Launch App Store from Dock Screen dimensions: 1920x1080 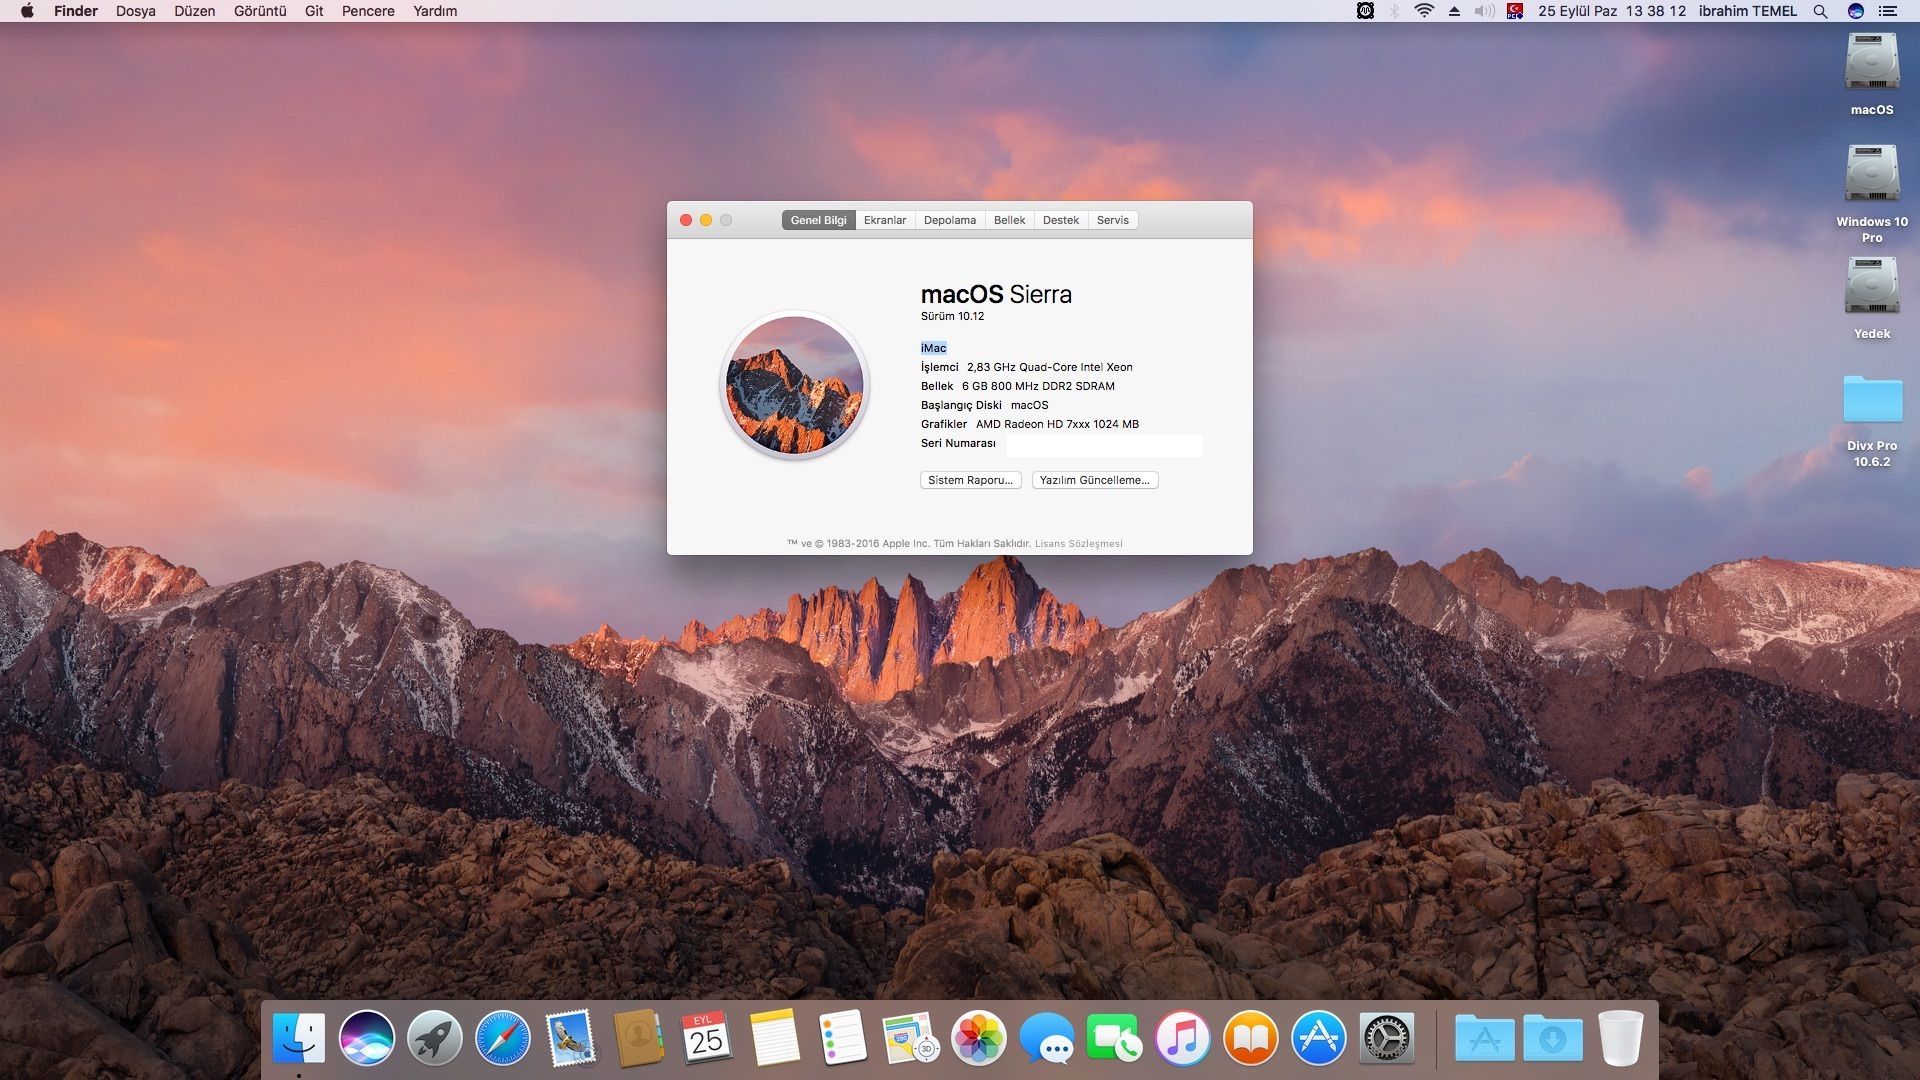pos(1318,1039)
